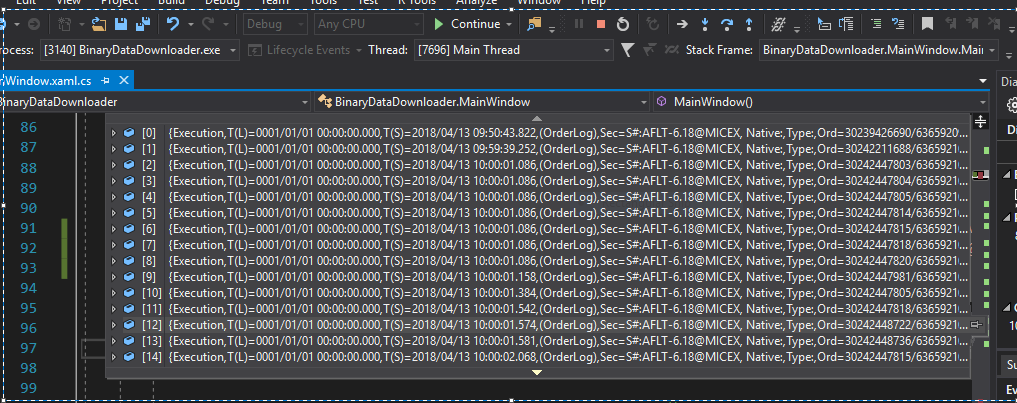
Task: Open the Process dropdown for BinaryDataDownloader.exe
Action: (x=233, y=49)
